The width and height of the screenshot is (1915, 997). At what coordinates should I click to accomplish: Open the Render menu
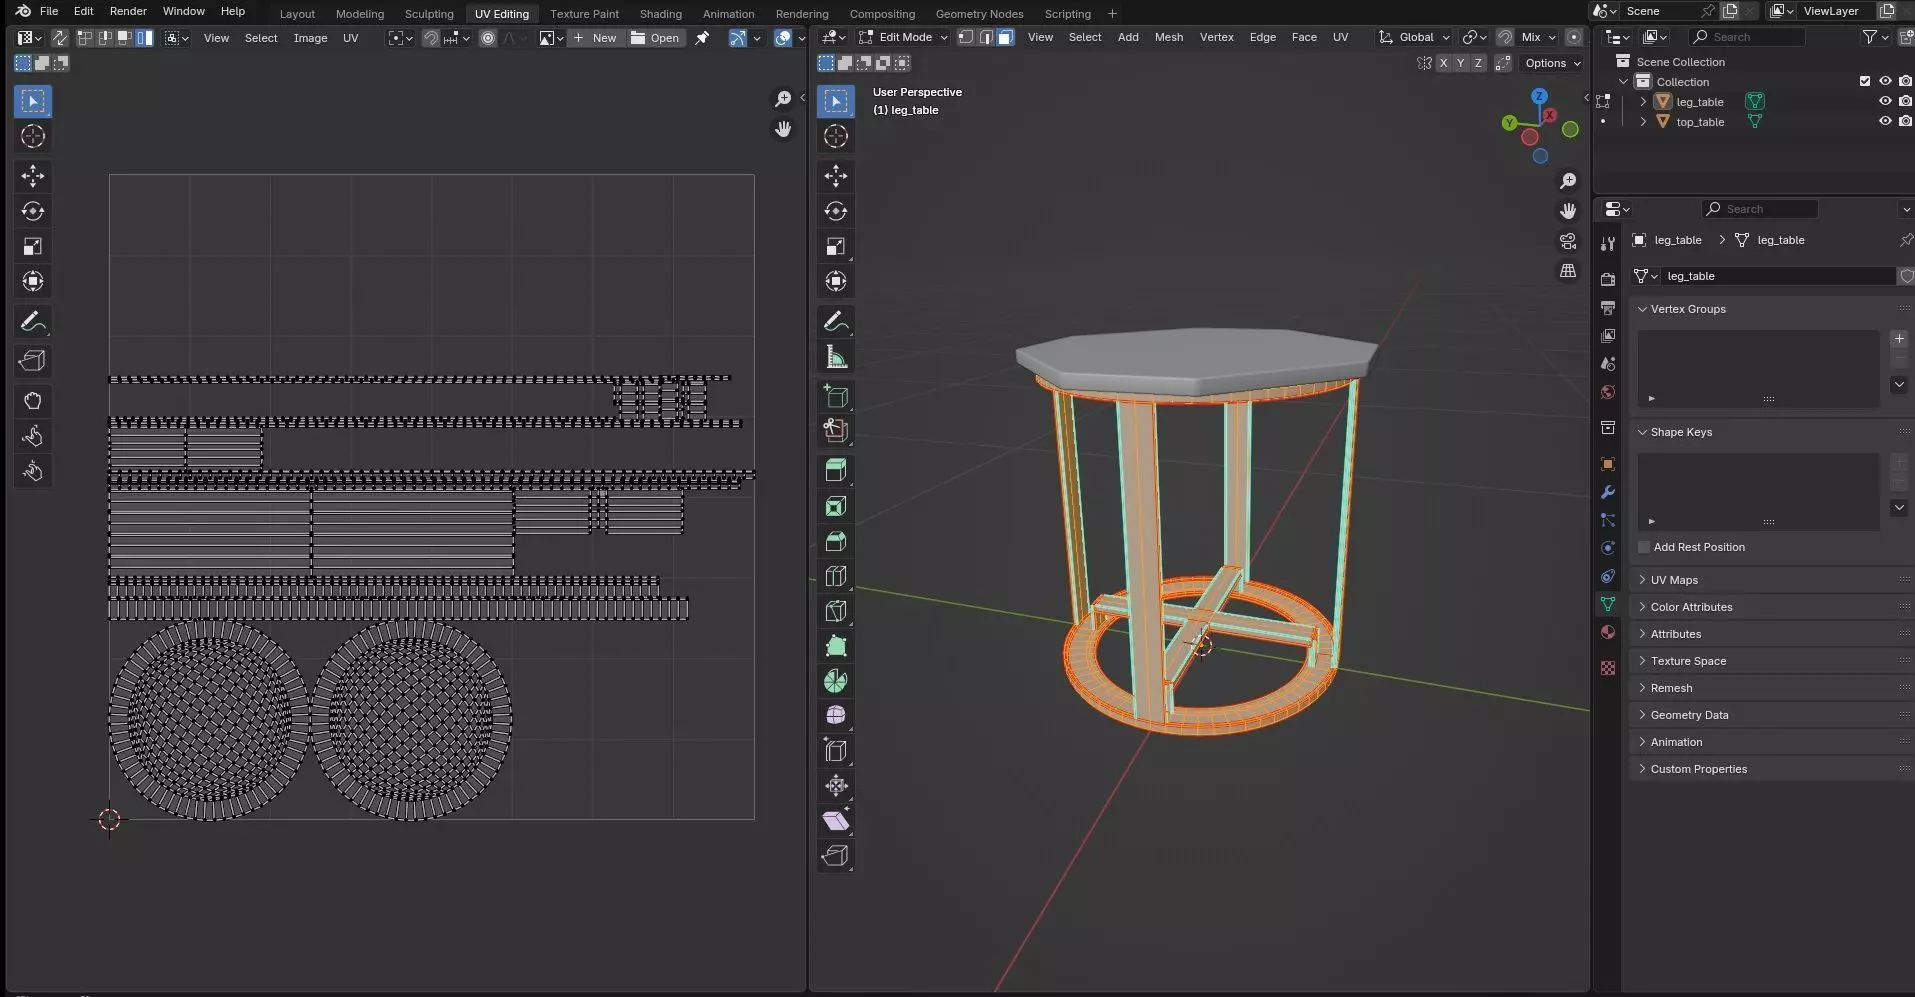128,11
